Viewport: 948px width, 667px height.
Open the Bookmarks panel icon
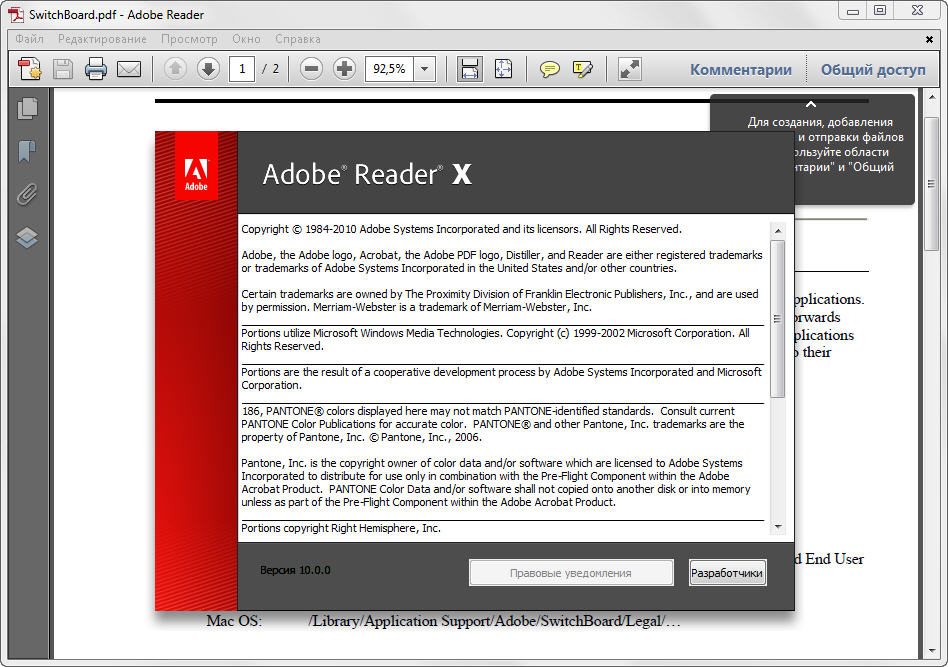[27, 151]
